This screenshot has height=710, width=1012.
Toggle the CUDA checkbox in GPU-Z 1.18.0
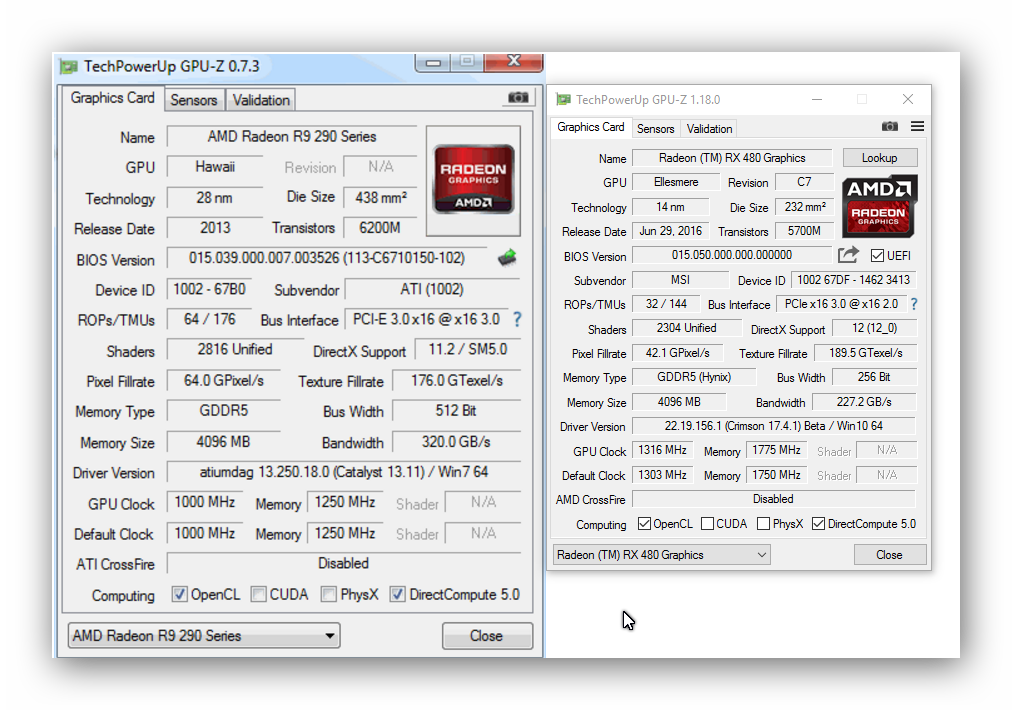pos(708,524)
